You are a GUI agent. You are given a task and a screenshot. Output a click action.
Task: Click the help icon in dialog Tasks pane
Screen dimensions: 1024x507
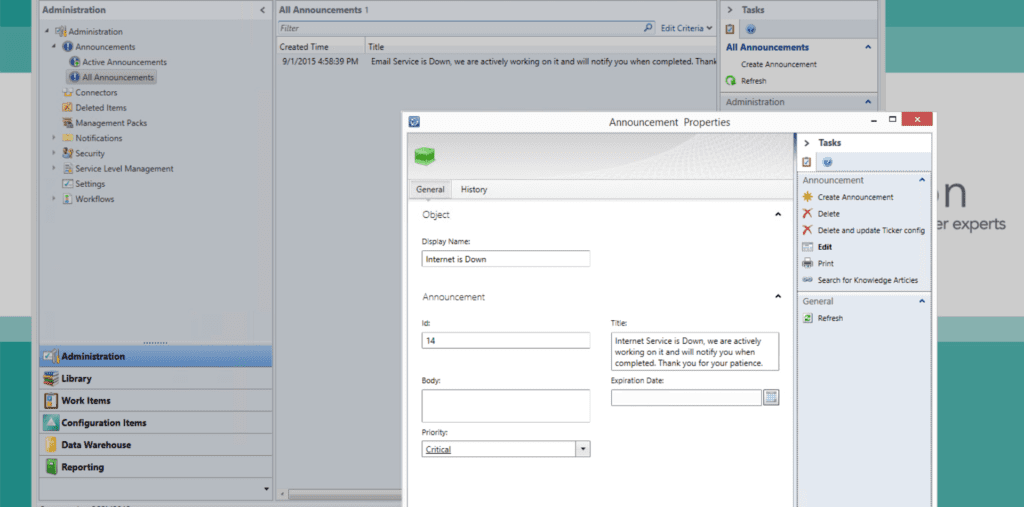tap(827, 161)
